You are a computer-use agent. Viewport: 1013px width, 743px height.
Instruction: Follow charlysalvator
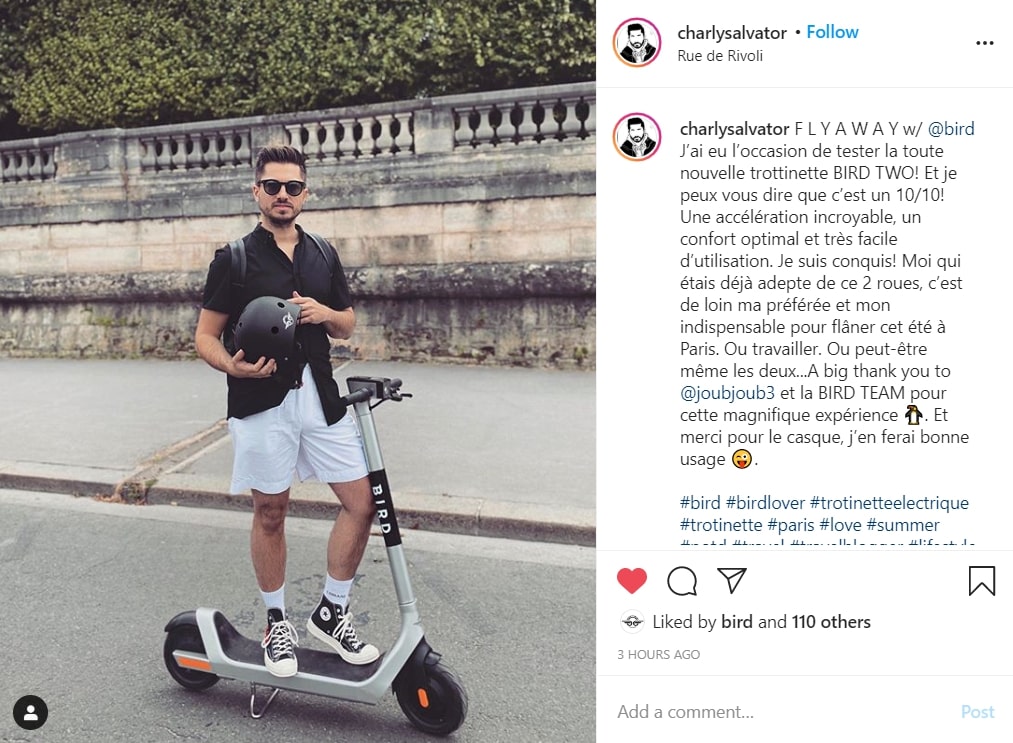coord(832,32)
